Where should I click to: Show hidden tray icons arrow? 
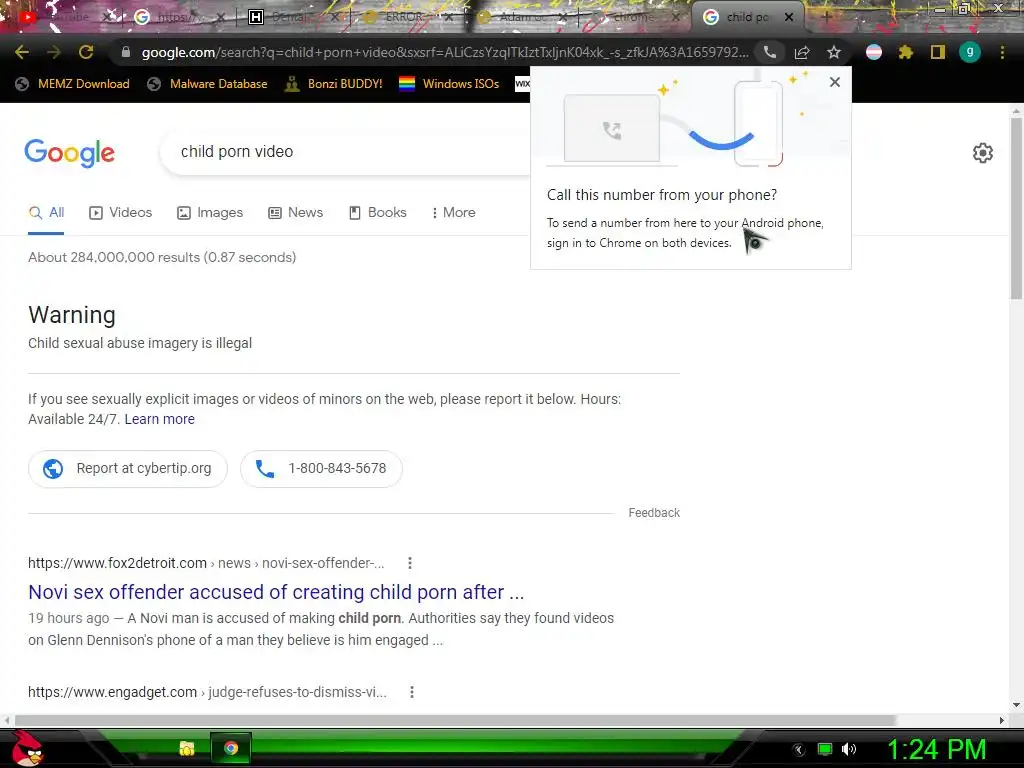click(799, 750)
